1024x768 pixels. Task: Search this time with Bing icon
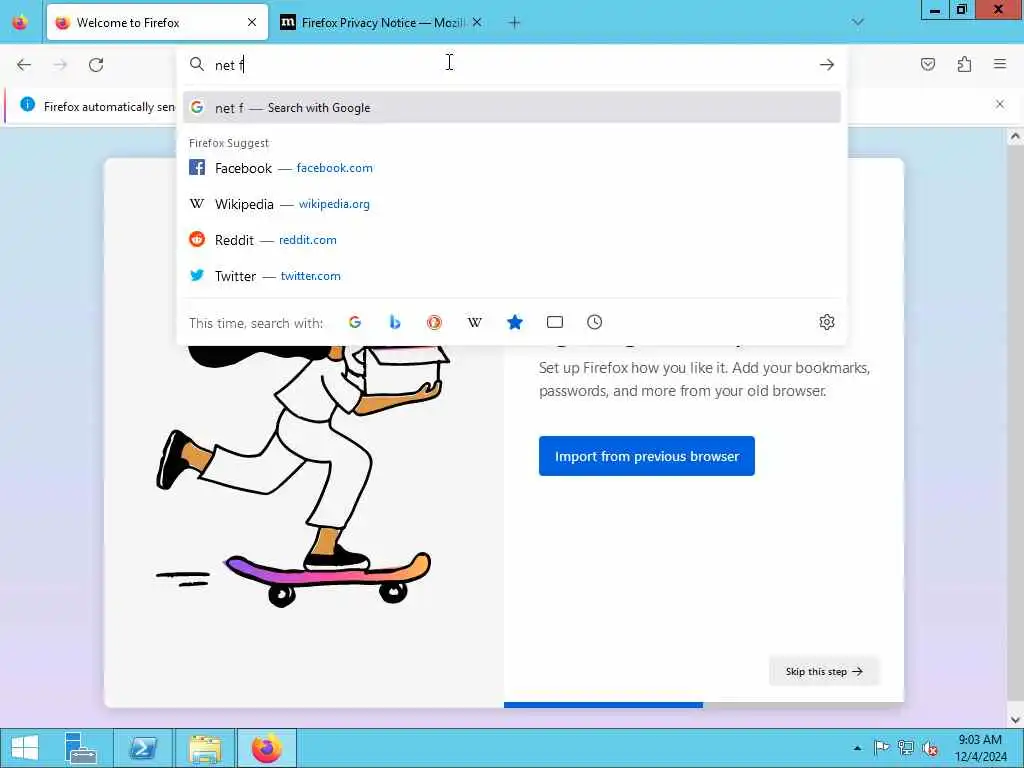(395, 322)
